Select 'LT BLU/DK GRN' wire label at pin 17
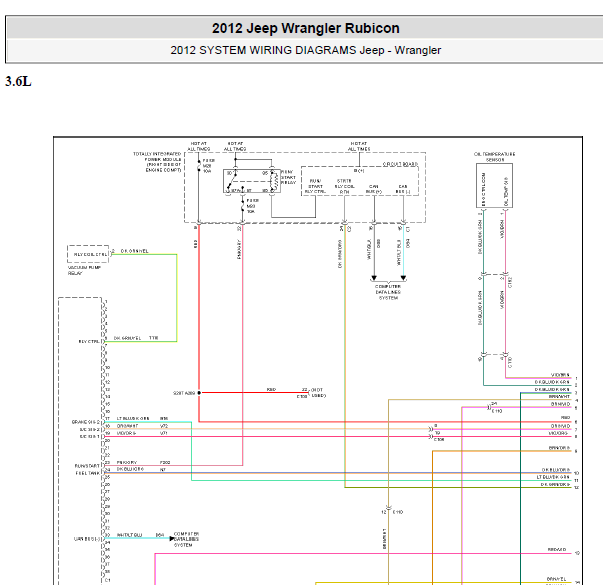 click(133, 418)
